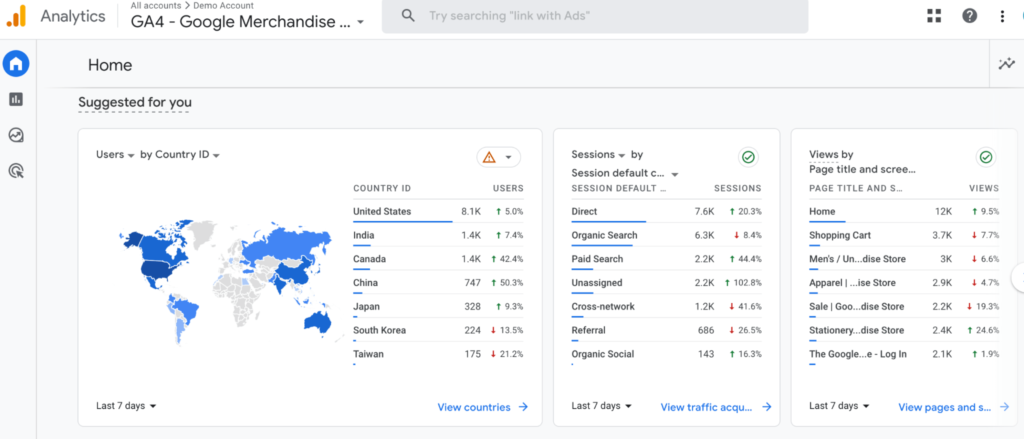Open the Help question mark icon

(x=970, y=16)
